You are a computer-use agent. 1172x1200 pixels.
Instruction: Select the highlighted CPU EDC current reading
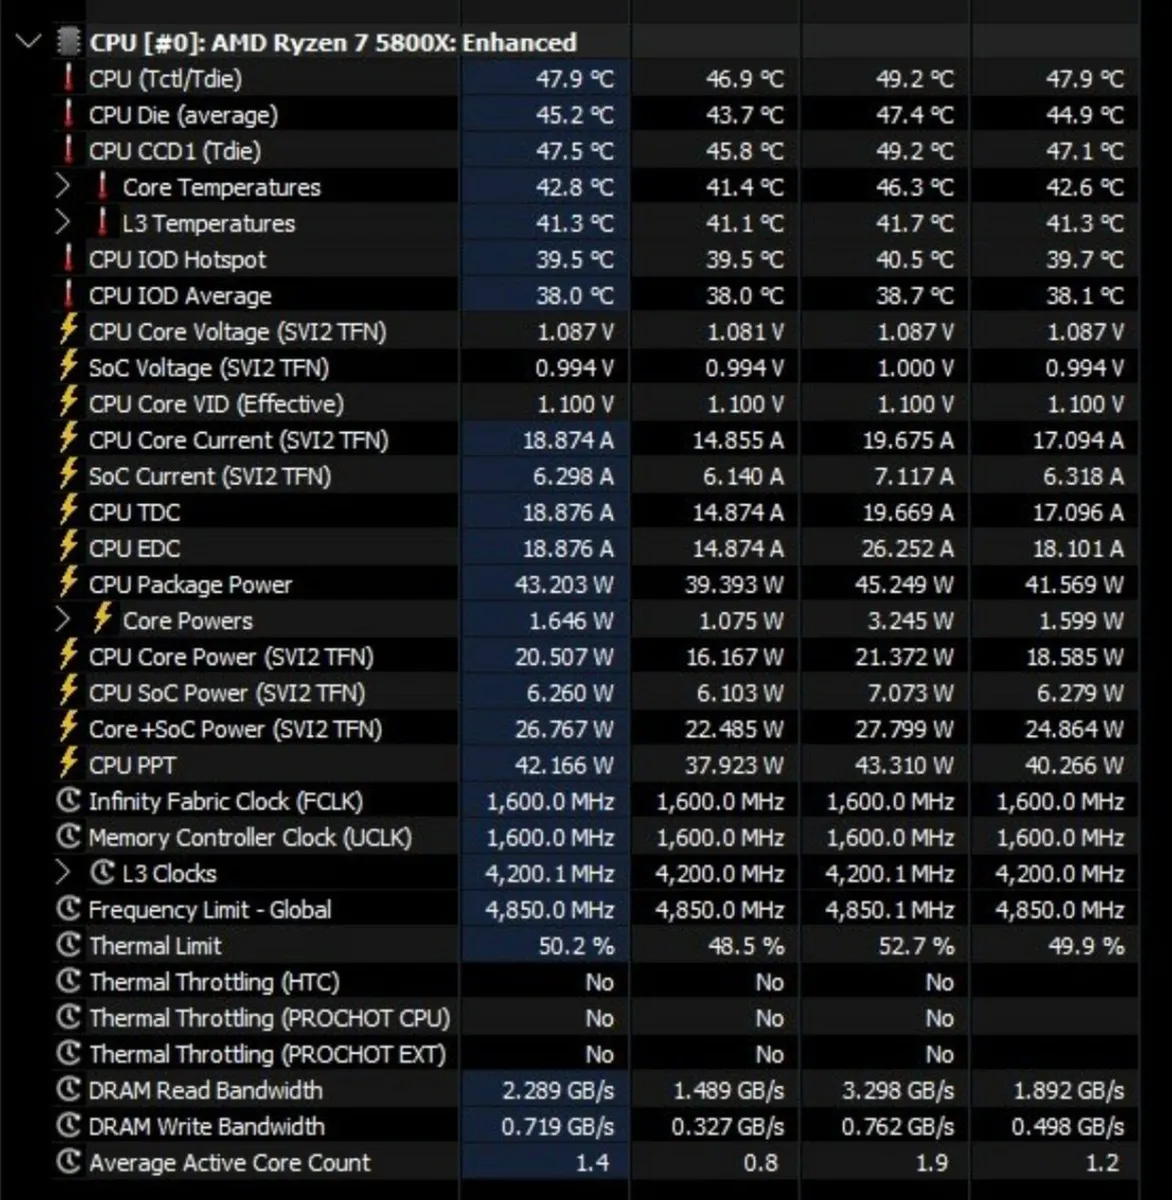[x=566, y=548]
